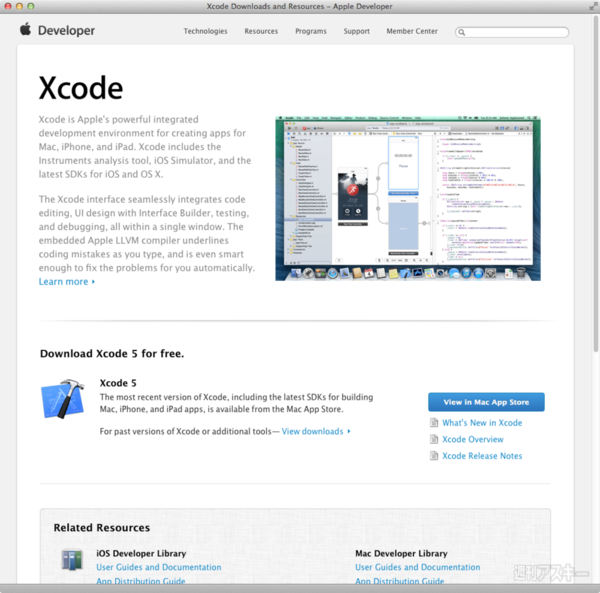Click the Xcode page heading
Screen dimensions: 600x593
[81, 88]
